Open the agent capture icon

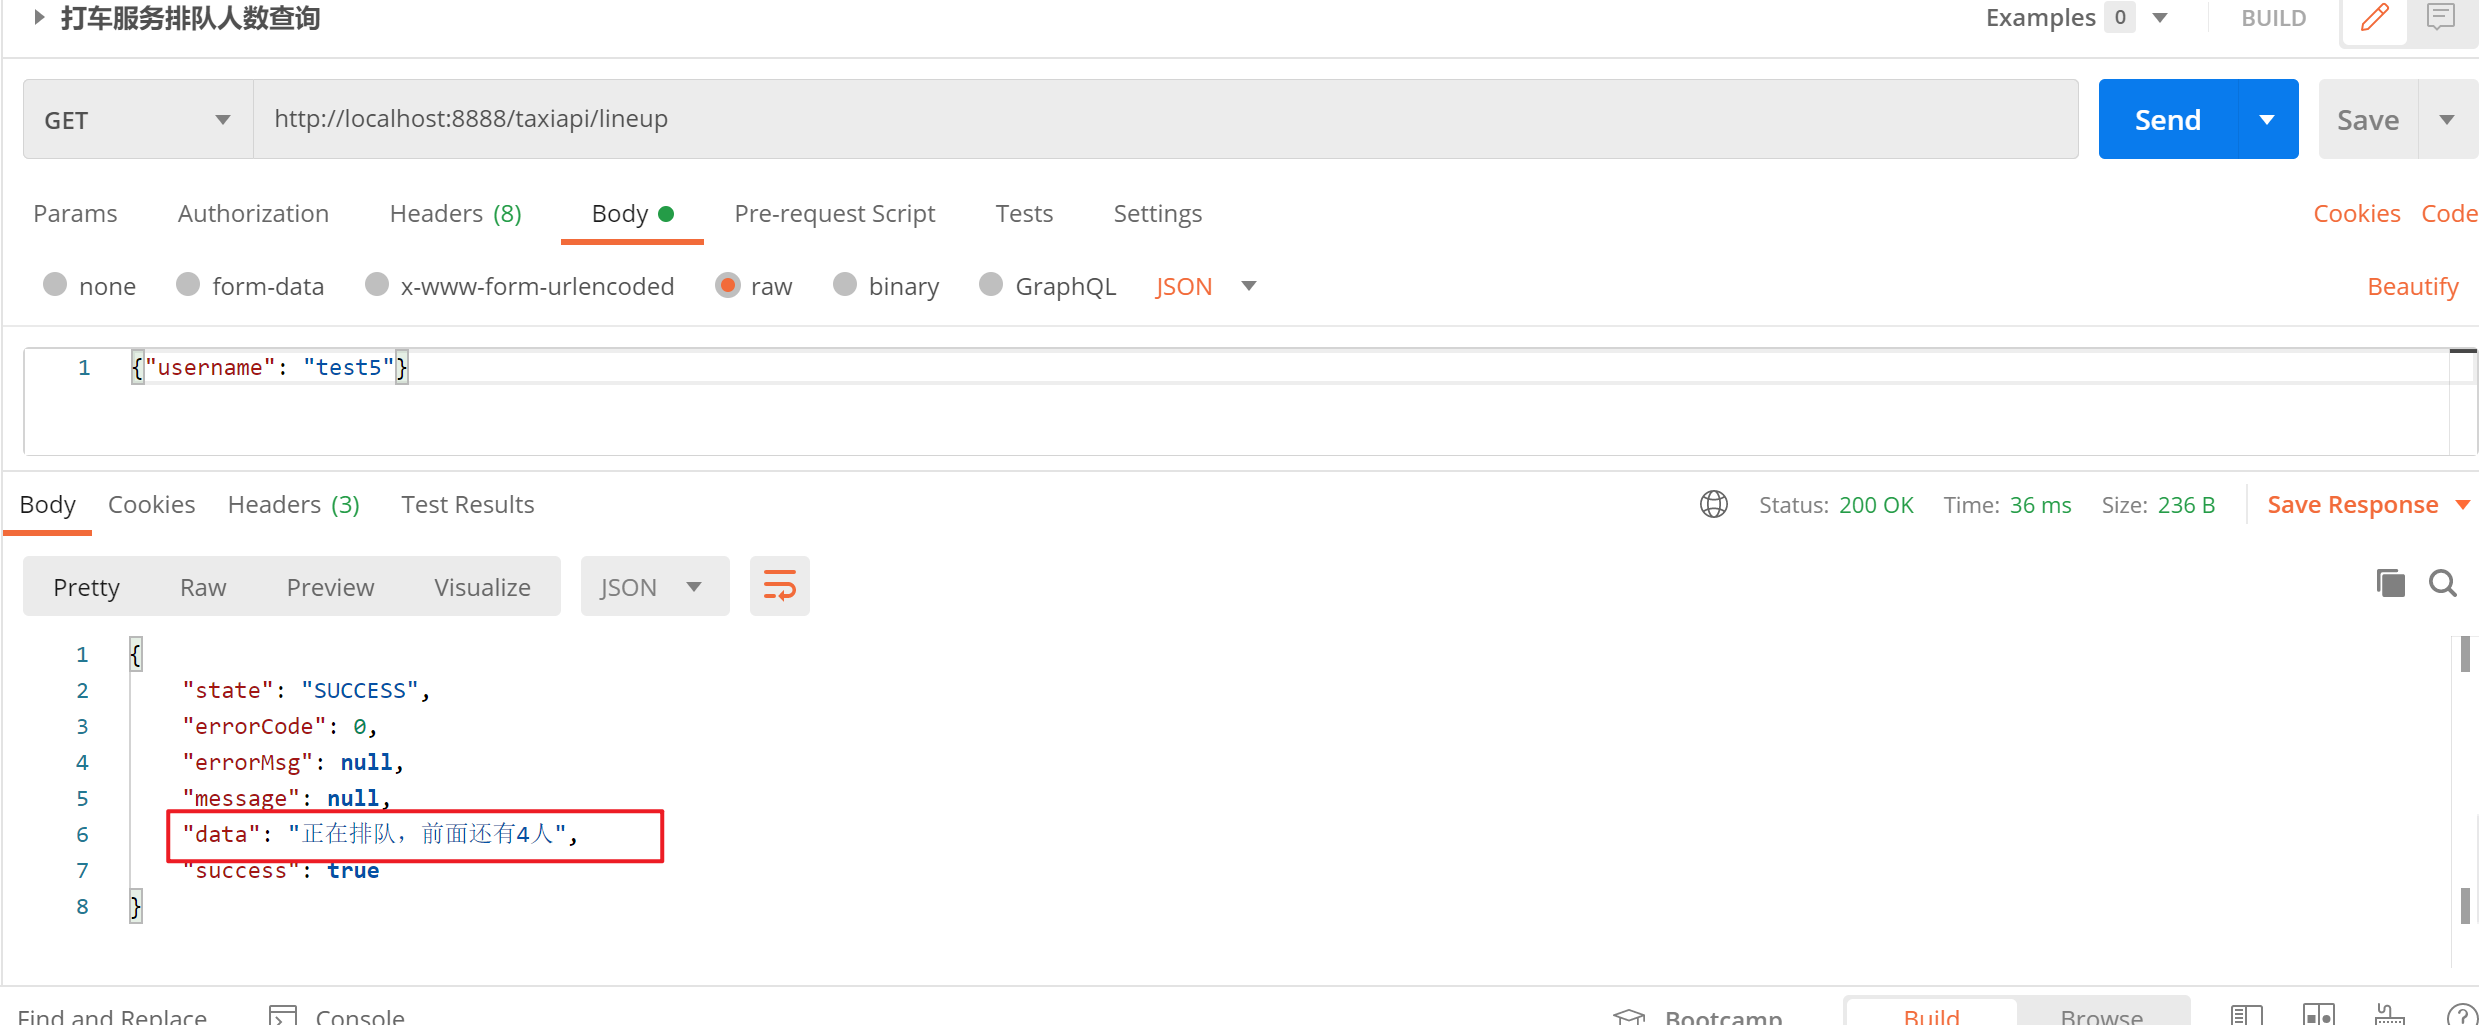(2389, 1015)
